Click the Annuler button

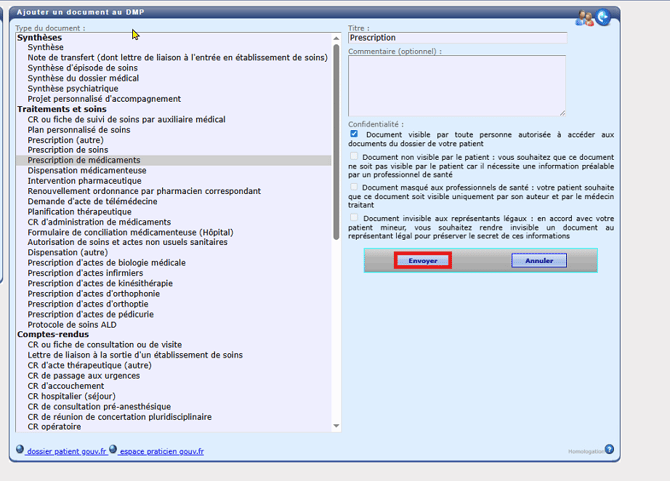coord(539,261)
